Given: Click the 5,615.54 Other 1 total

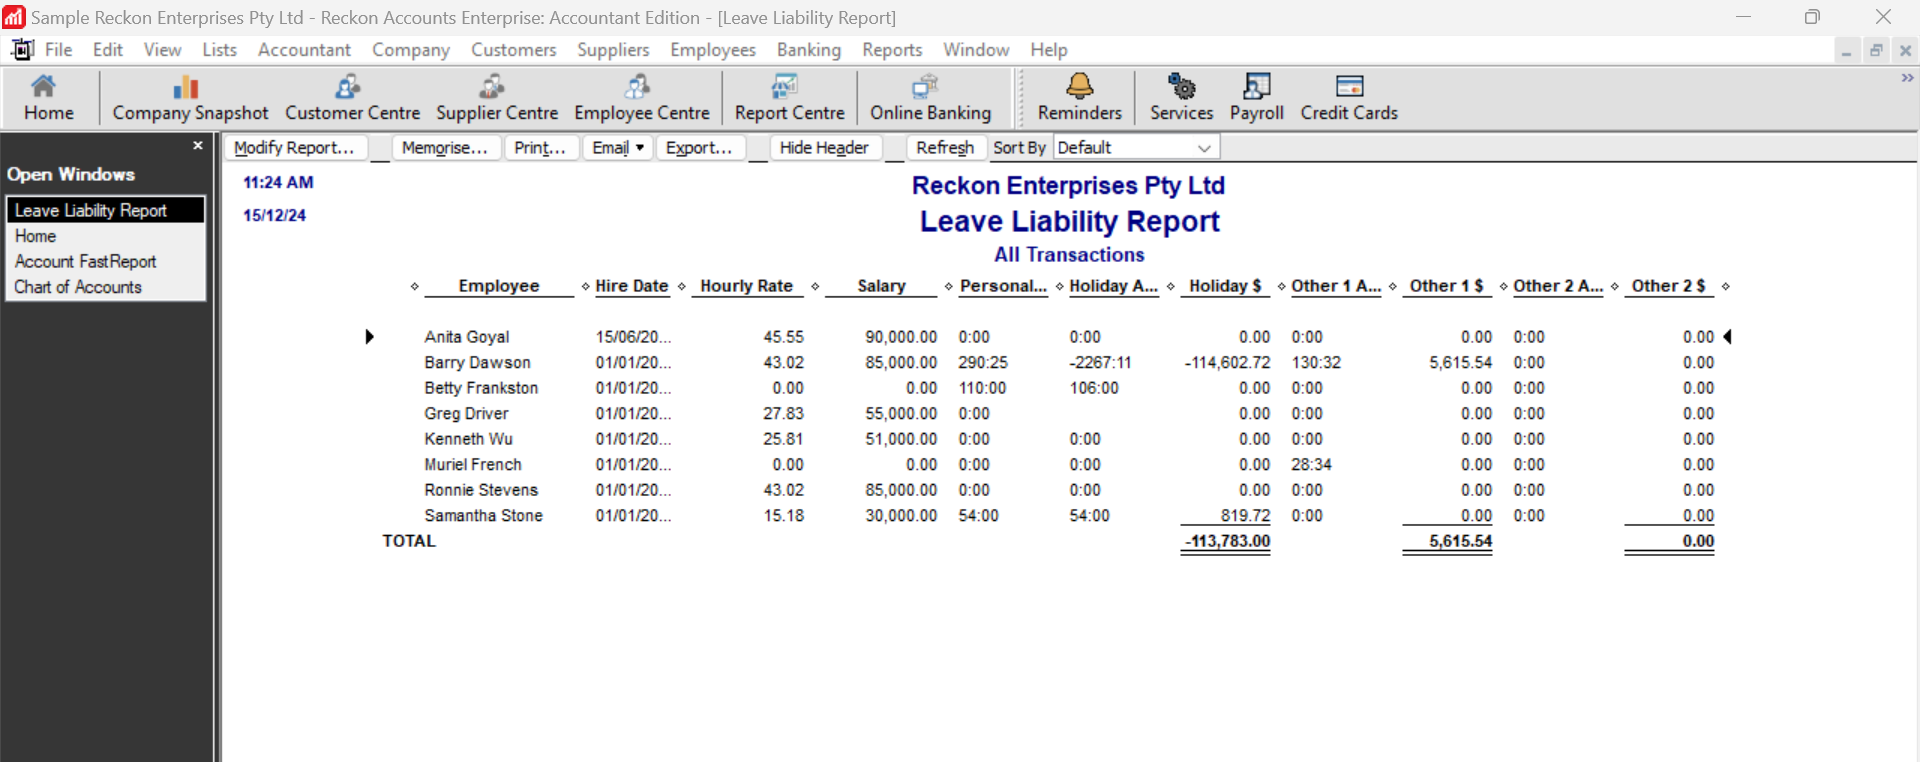Looking at the screenshot, I should tap(1460, 541).
